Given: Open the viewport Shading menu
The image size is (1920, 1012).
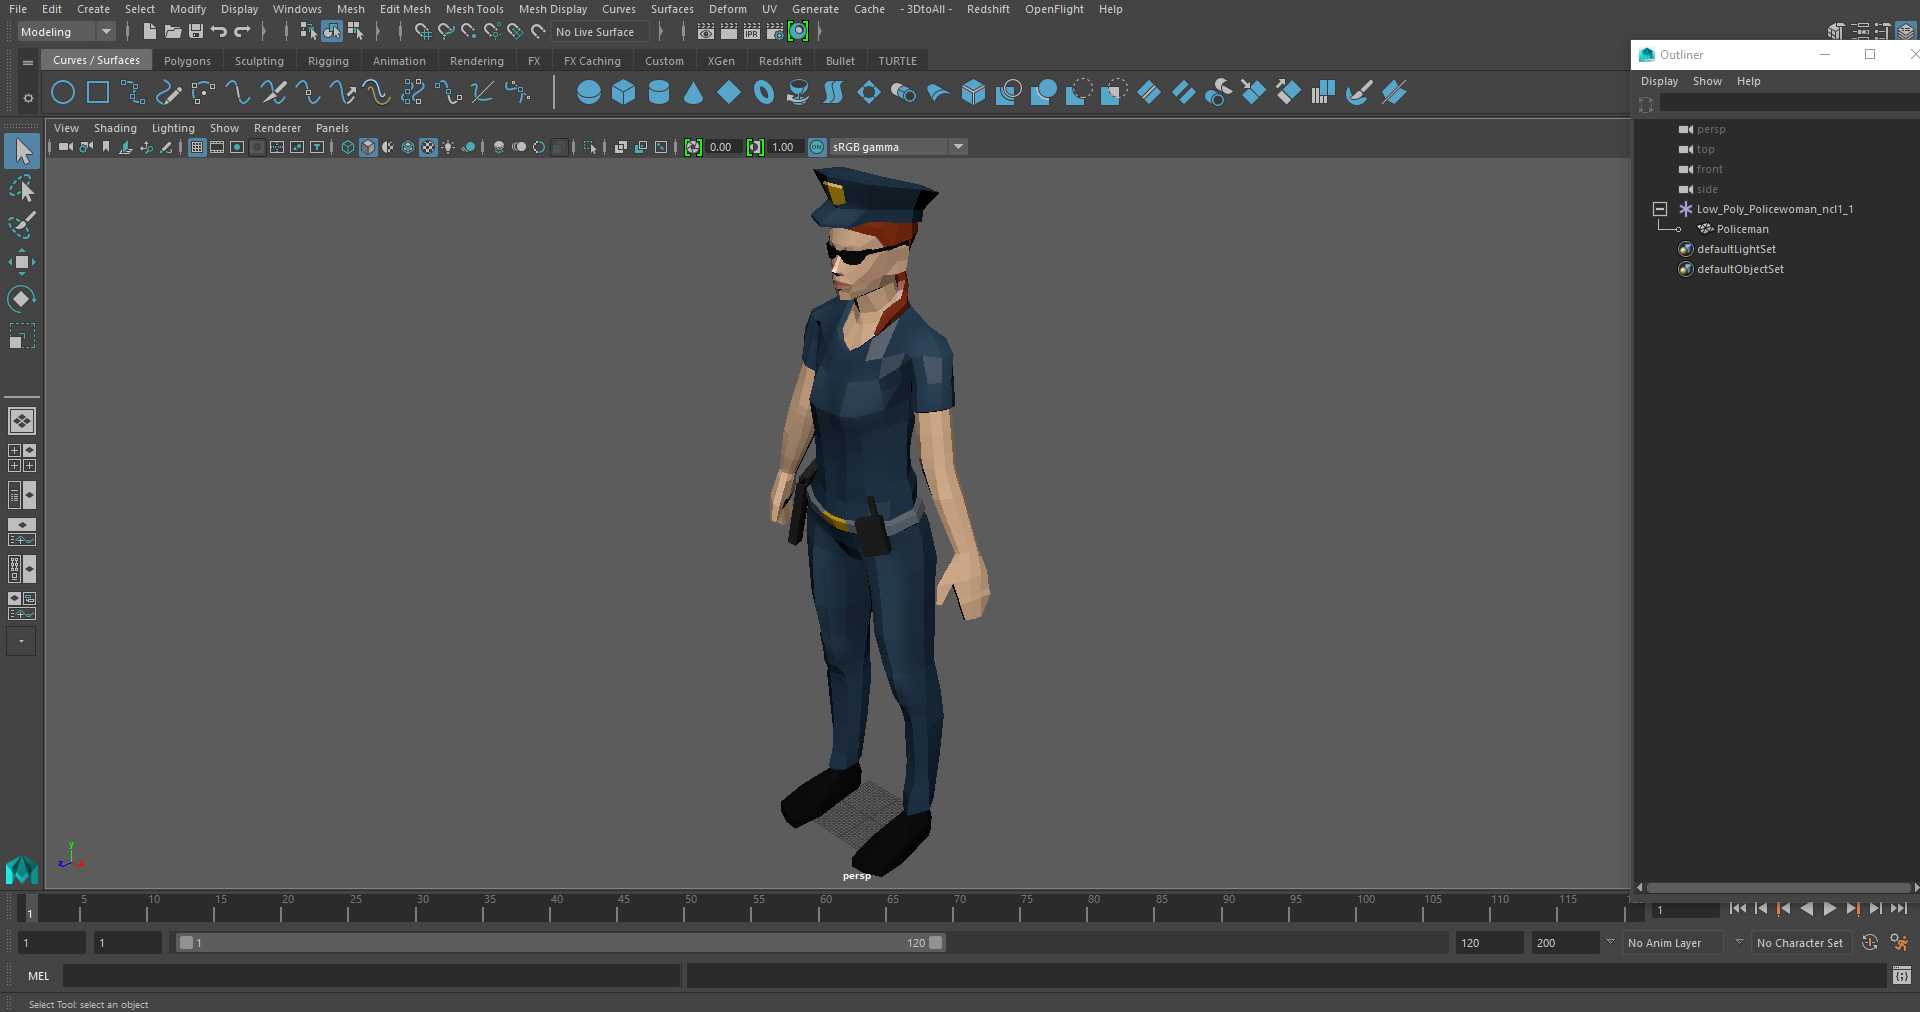Looking at the screenshot, I should [x=115, y=128].
